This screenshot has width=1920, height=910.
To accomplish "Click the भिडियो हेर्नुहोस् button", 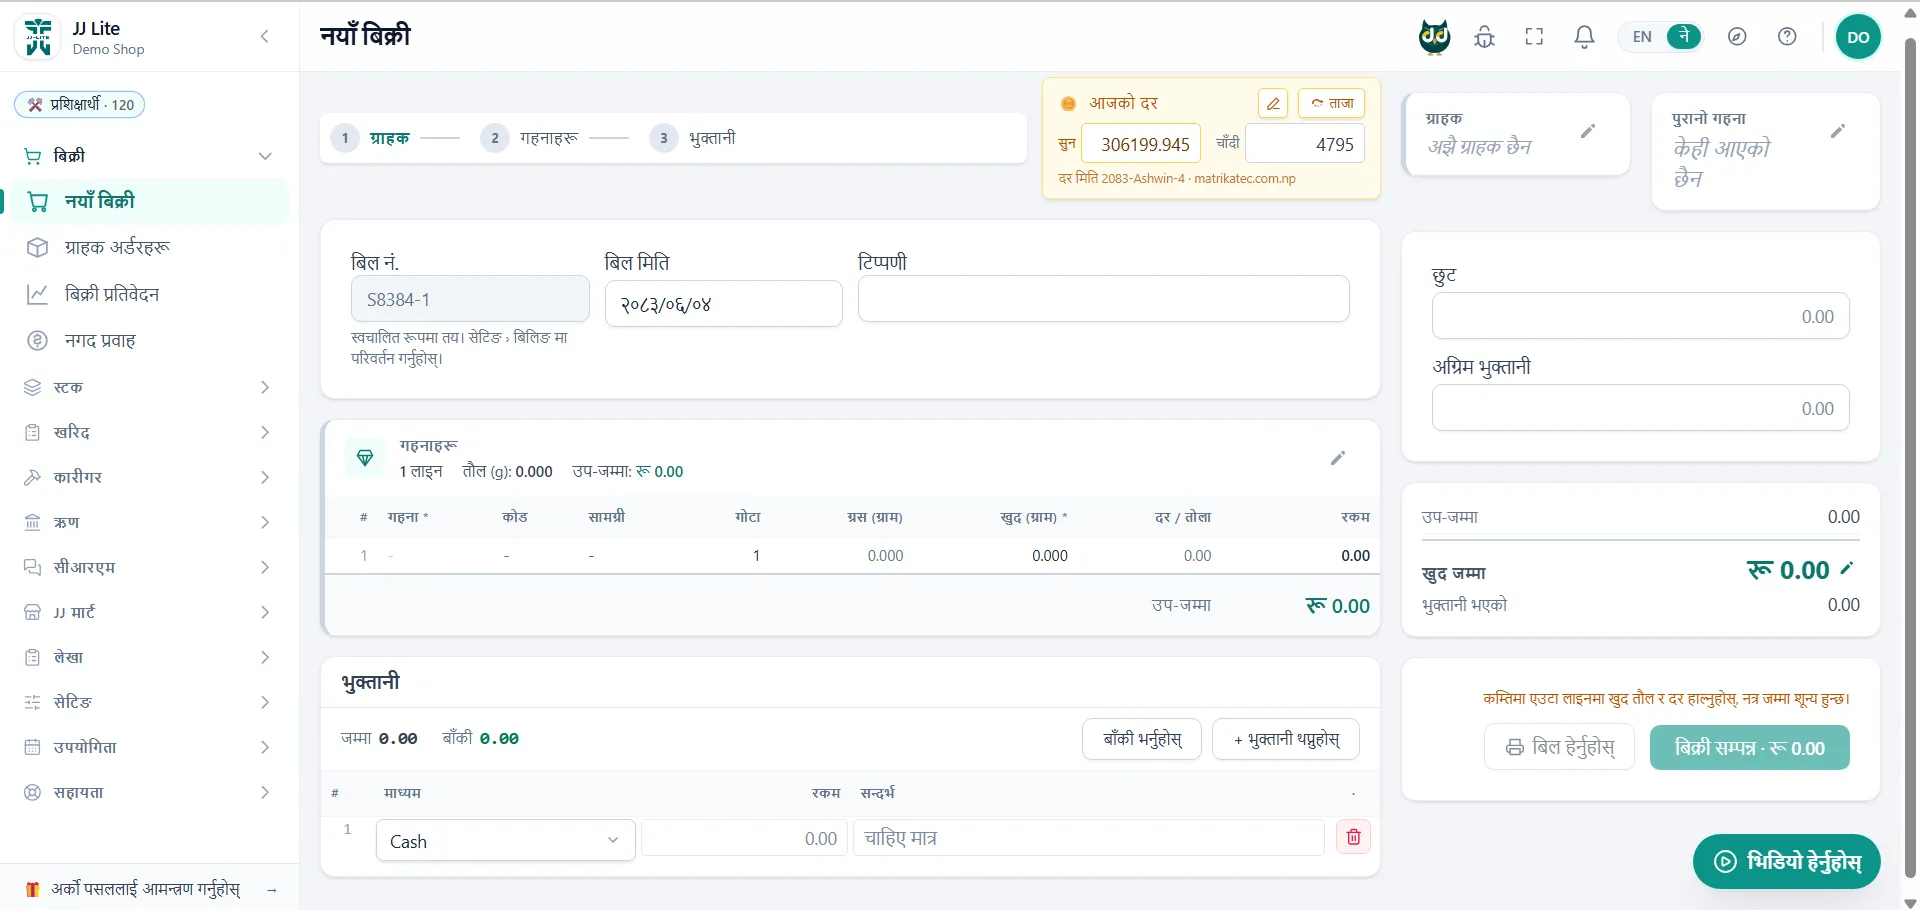I will tap(1786, 861).
